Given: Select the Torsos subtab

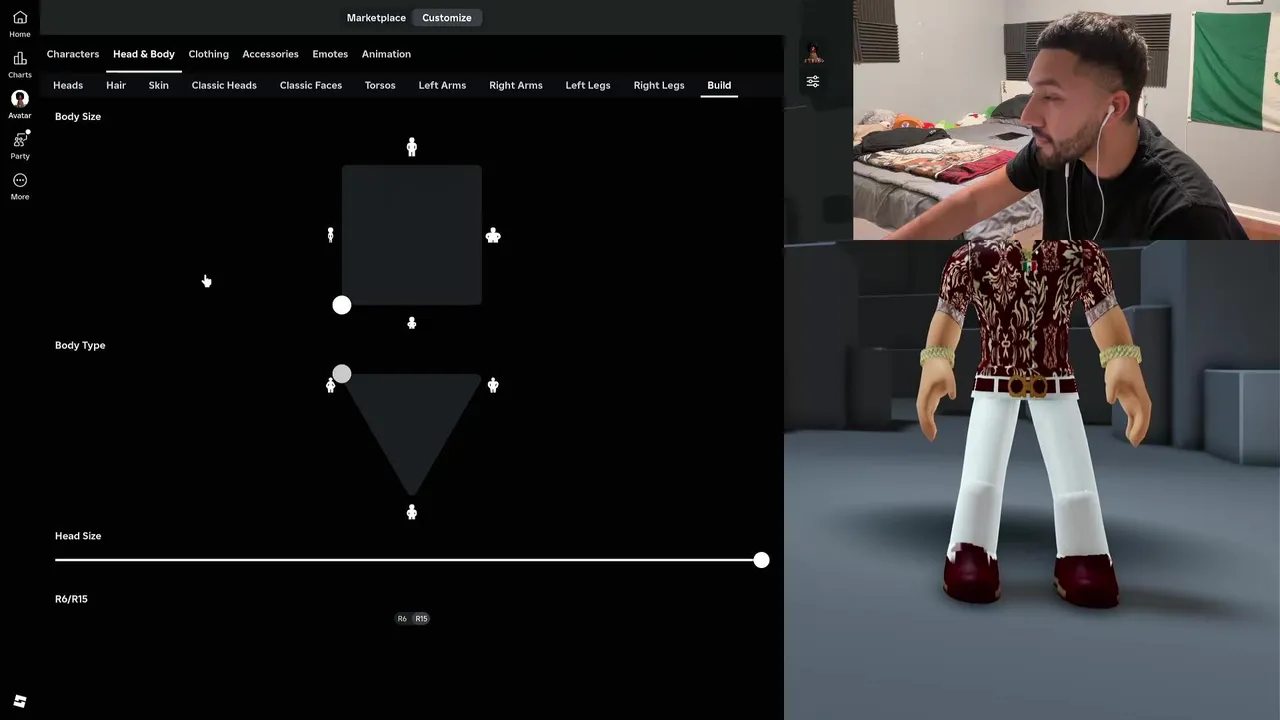Looking at the screenshot, I should tap(380, 85).
